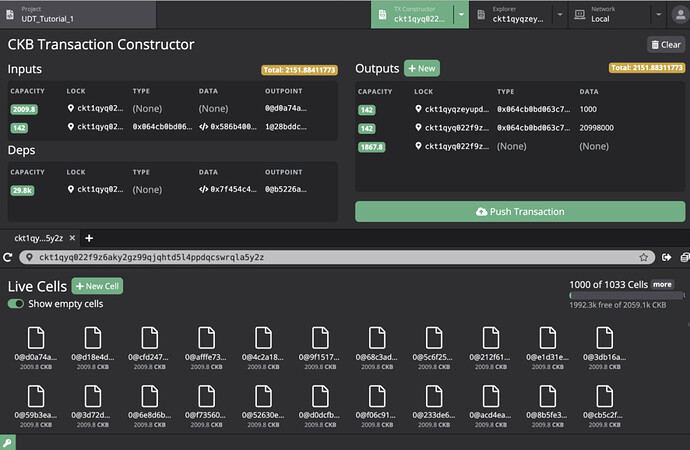Open the TX Constructor tab
Image resolution: width=690 pixels, height=450 pixels.
(x=412, y=15)
